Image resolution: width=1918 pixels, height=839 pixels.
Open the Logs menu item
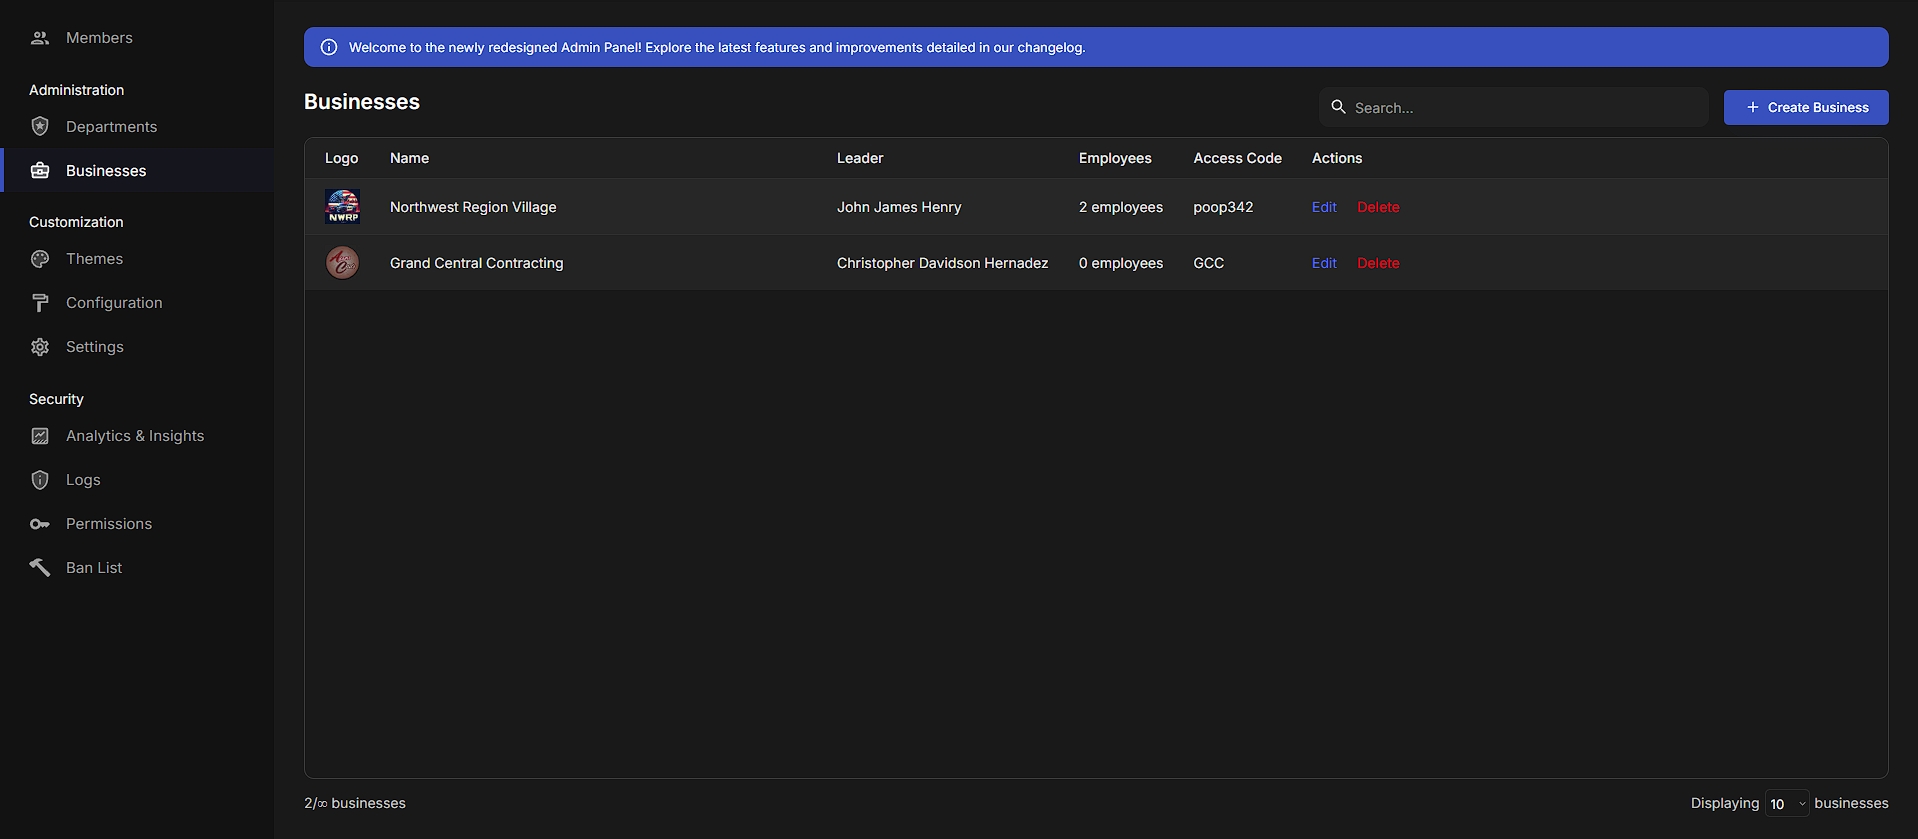83,480
